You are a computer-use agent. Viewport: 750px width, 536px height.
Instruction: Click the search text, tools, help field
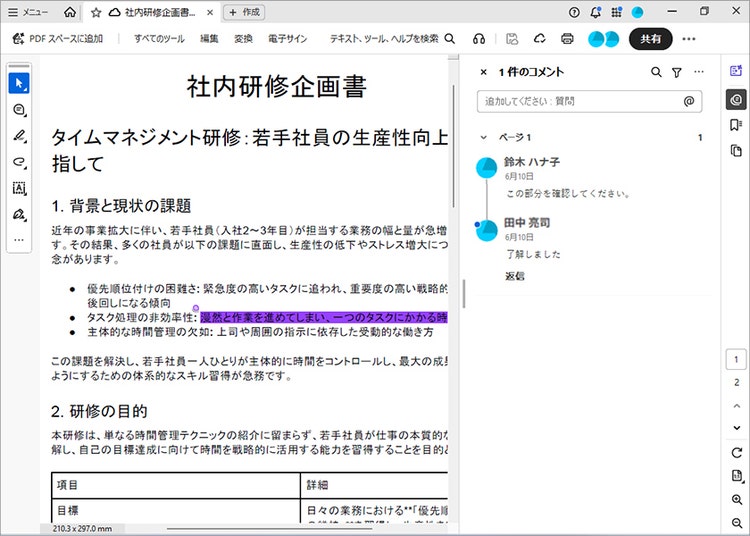coord(392,39)
